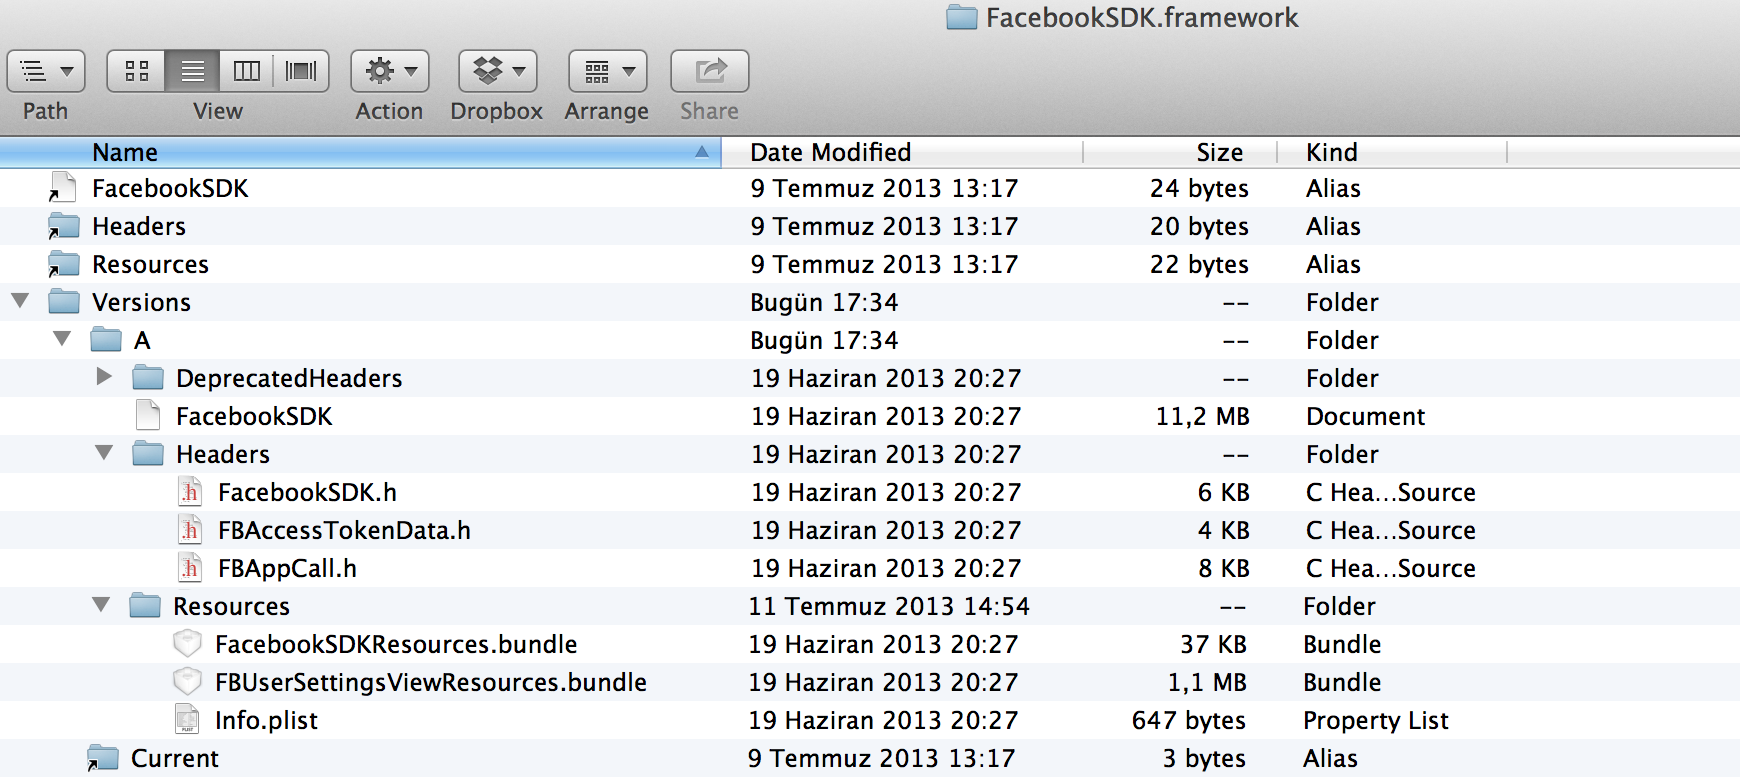Select the FBAccessTokenData.h file icon
Screen dimensions: 1740x780
(190, 529)
